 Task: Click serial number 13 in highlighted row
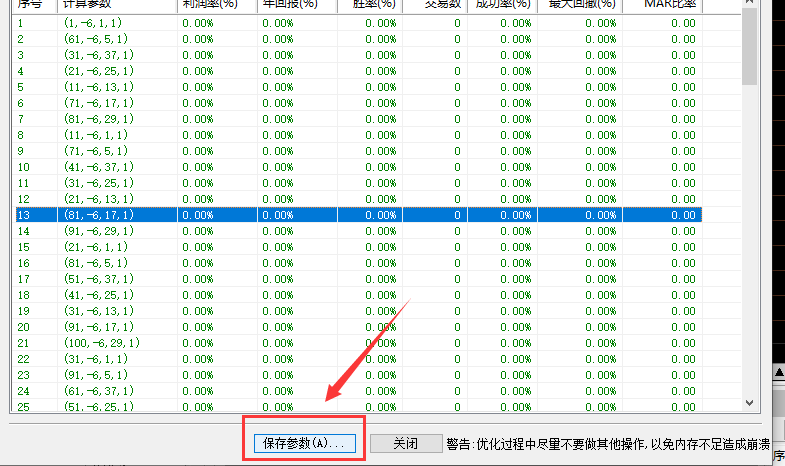point(24,215)
